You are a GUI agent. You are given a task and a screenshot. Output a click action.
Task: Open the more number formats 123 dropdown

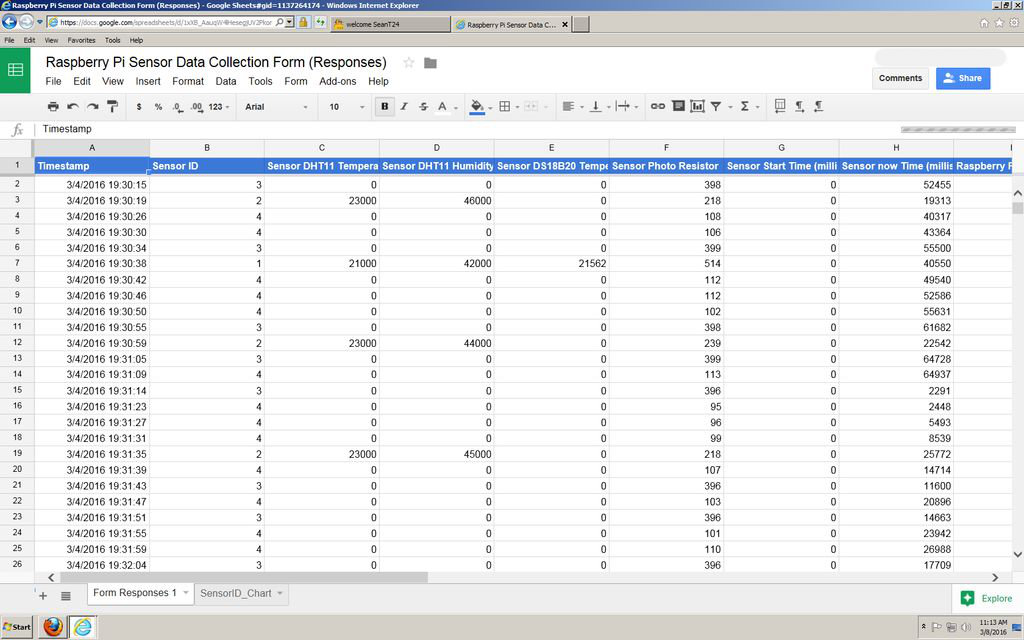(219, 106)
